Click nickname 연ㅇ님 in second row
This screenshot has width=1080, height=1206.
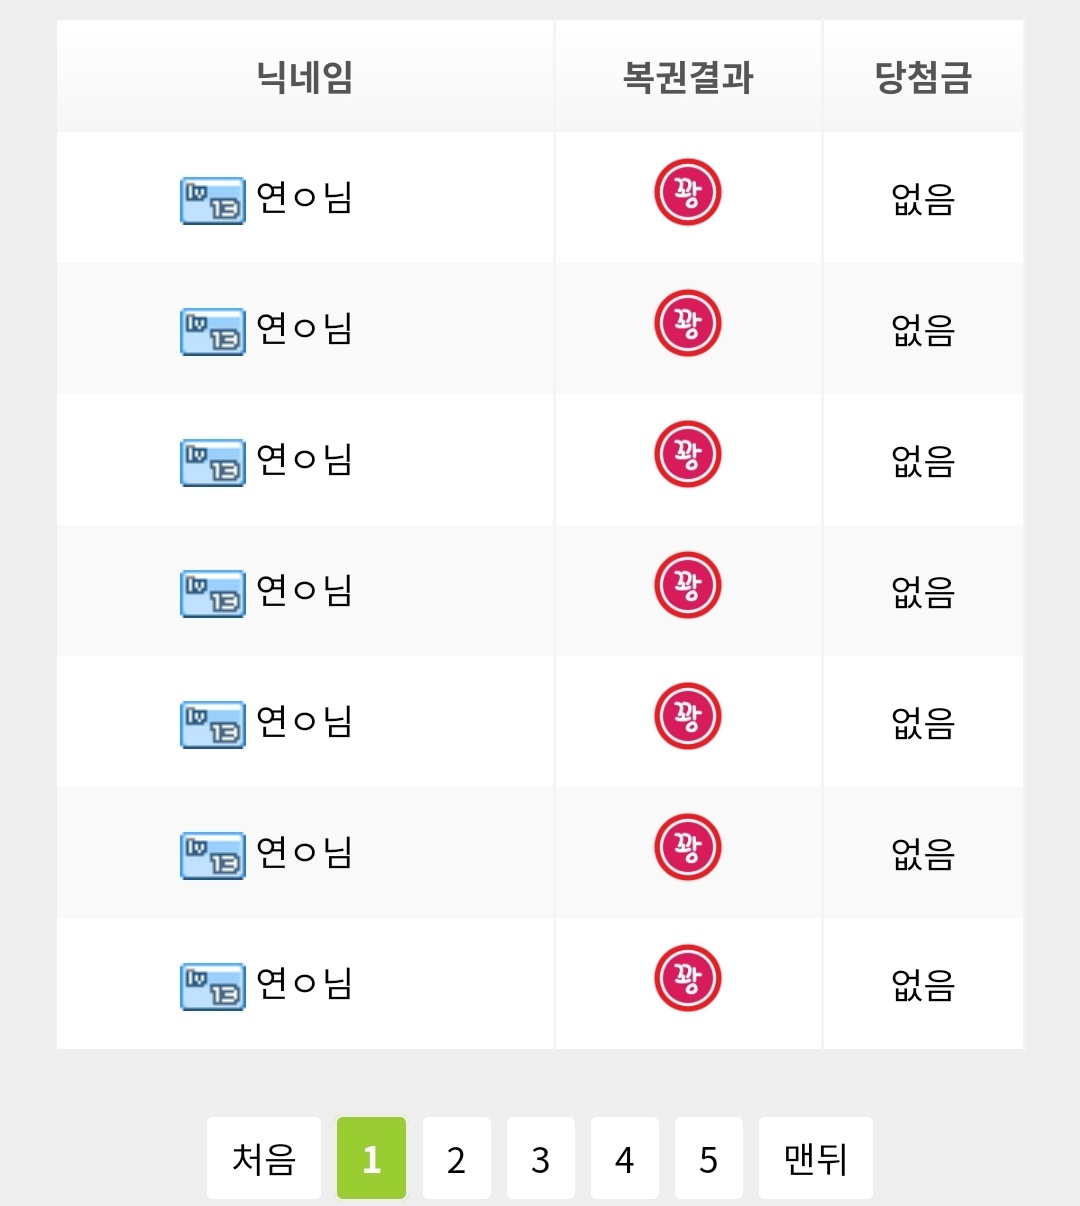click(304, 328)
